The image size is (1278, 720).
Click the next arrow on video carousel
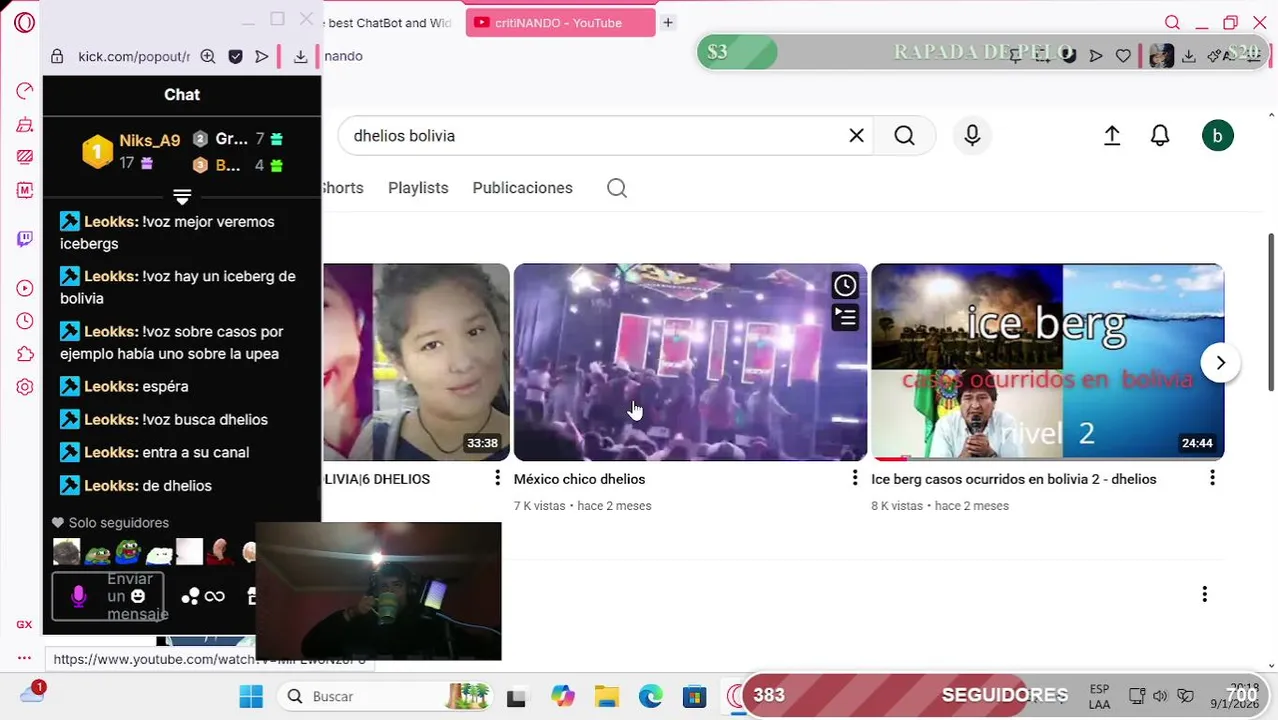click(1220, 362)
